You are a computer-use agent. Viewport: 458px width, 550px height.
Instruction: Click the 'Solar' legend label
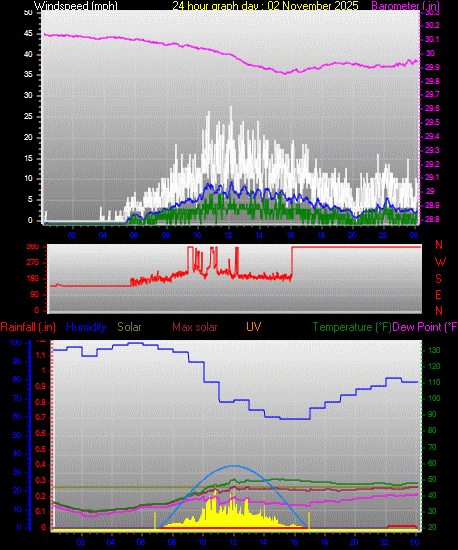coord(129,327)
